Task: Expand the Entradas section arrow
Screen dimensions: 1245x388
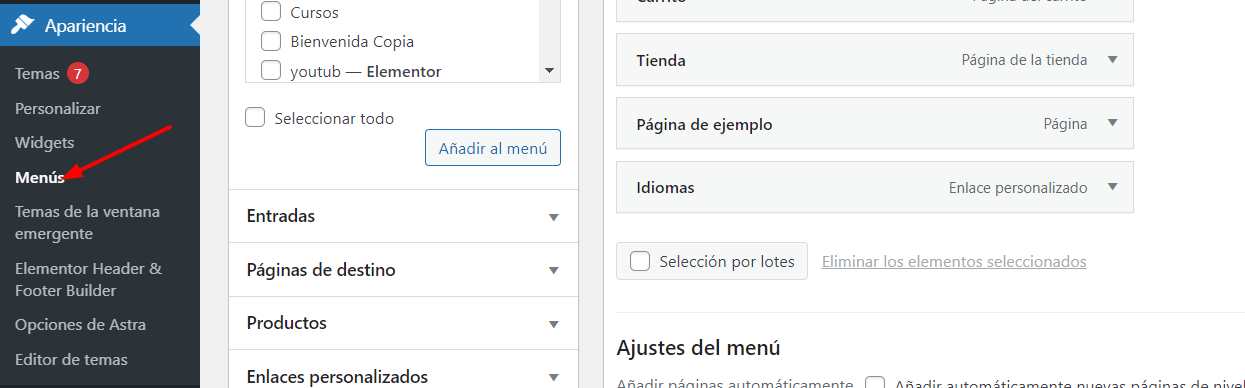Action: pos(554,216)
